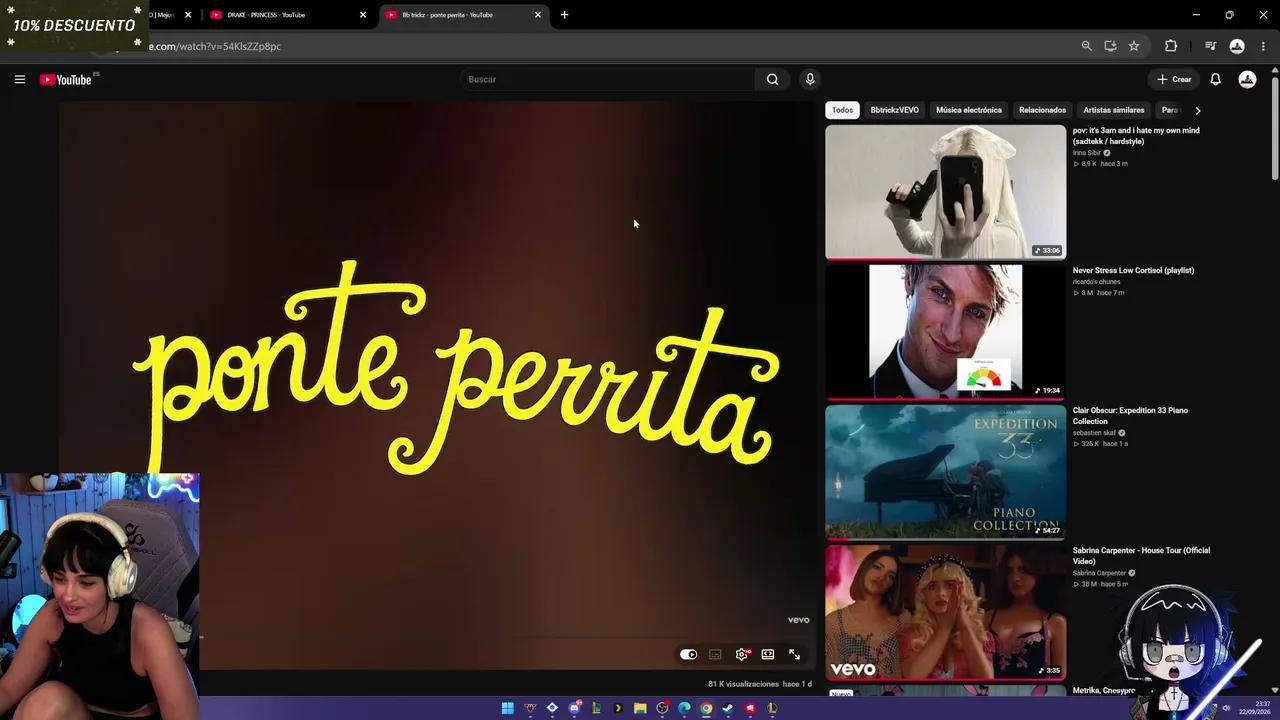This screenshot has width=1280, height=720.
Task: Open the pov: it's 3am video thumbnail
Action: point(945,192)
